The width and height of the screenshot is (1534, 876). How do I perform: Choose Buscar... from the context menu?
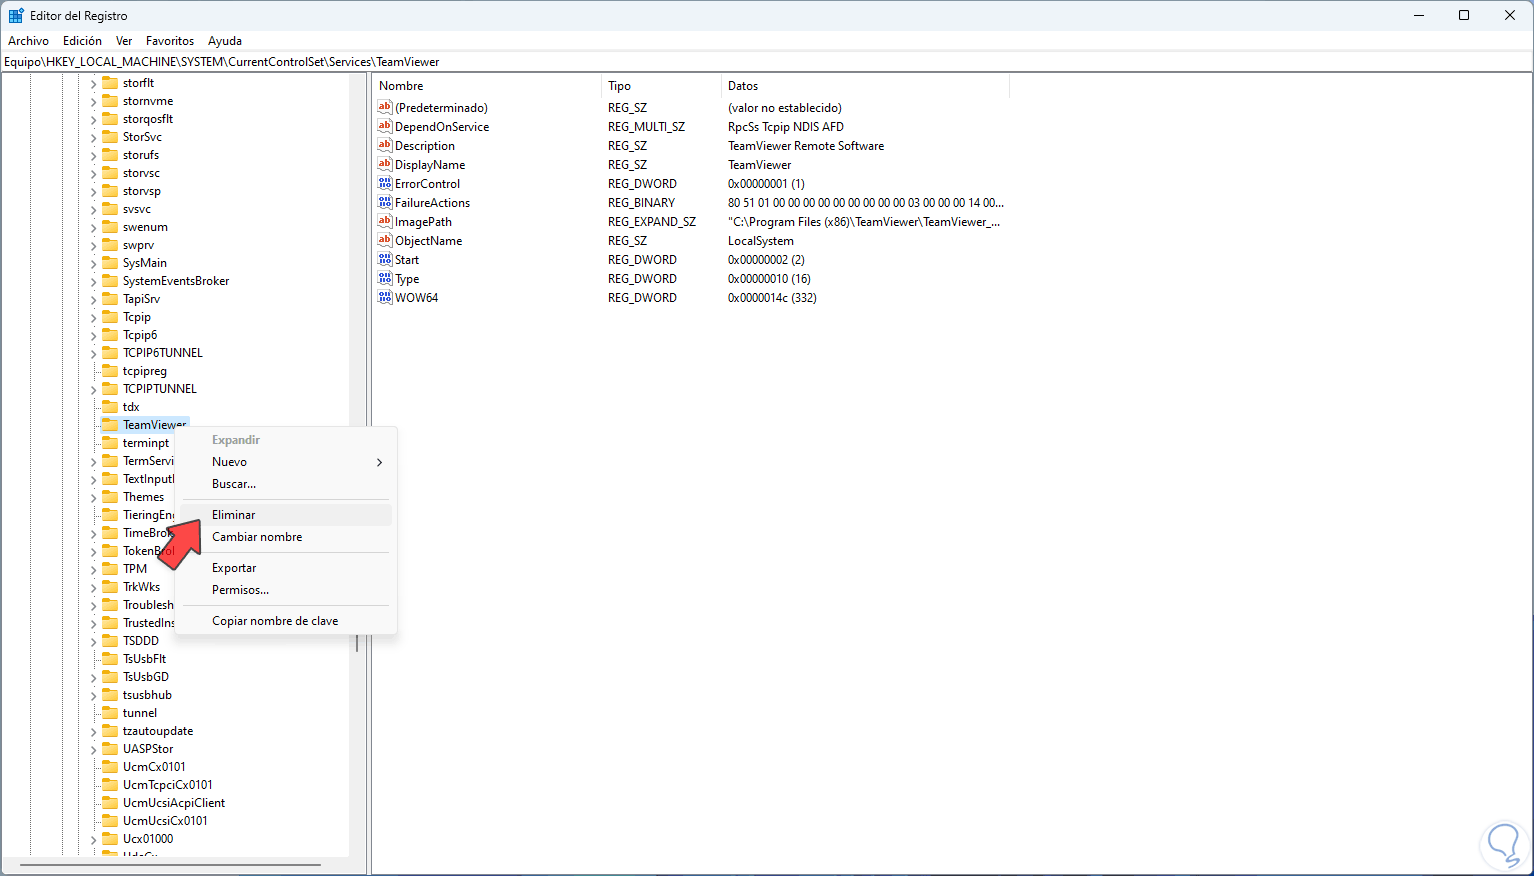click(286, 484)
